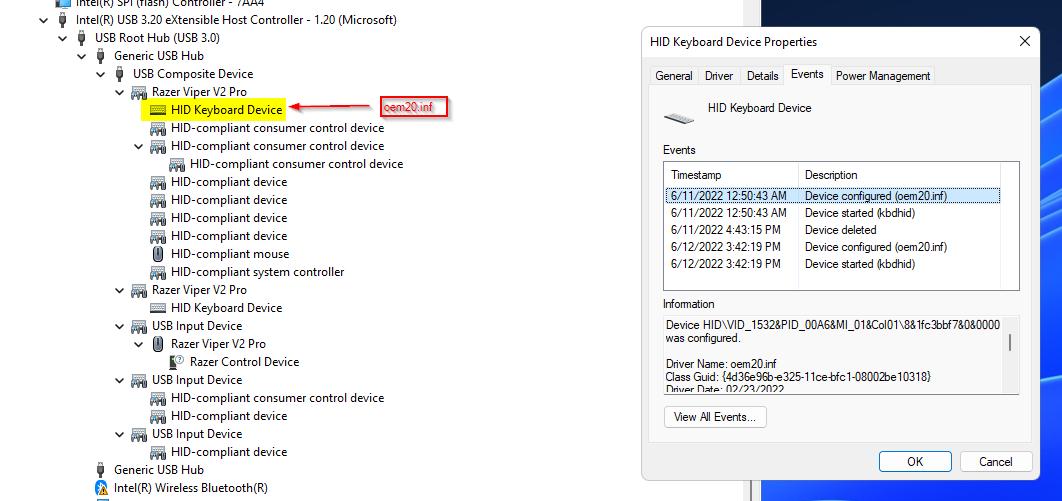Click Intel Wireless Bluetooth icon
Screen dimensions: 1062x501
101,488
